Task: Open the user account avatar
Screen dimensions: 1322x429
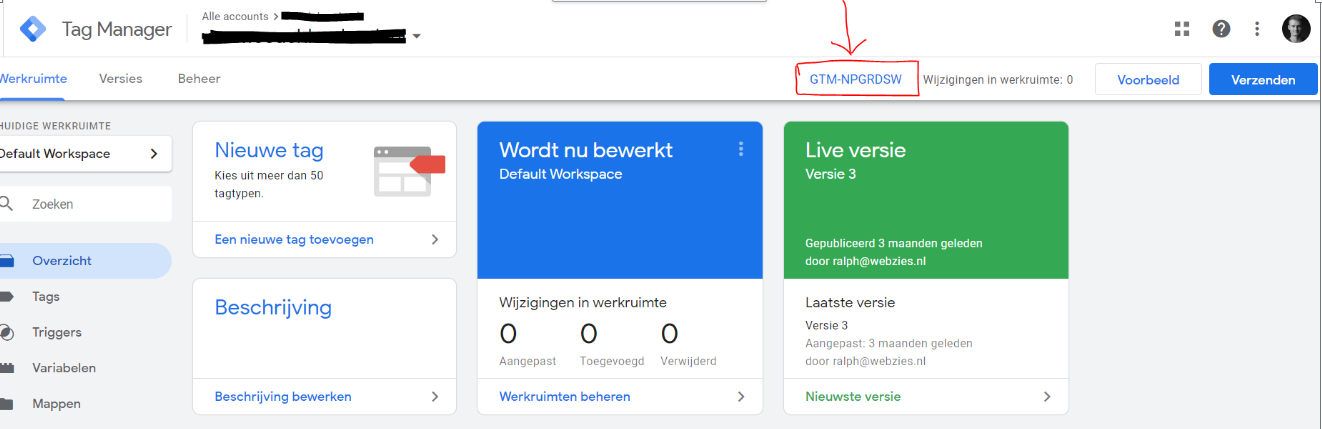Action: [1296, 29]
